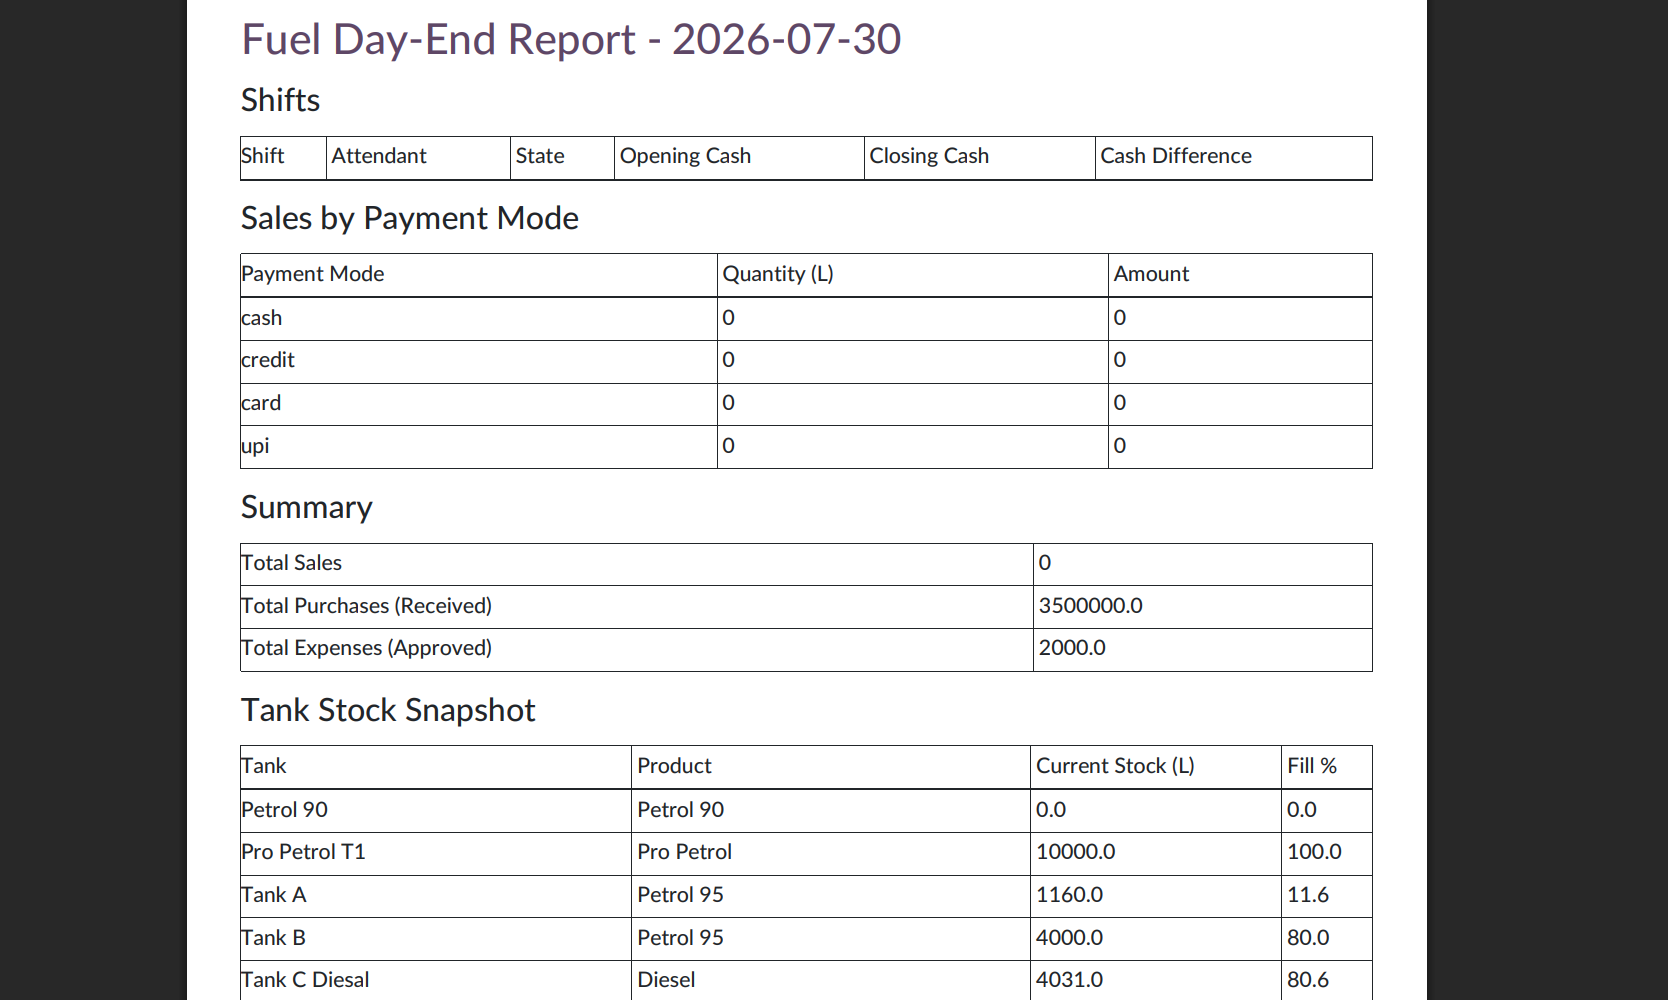Click the 'Current Stock (L)' column header
The height and width of the screenshot is (1000, 1668).
1115,766
